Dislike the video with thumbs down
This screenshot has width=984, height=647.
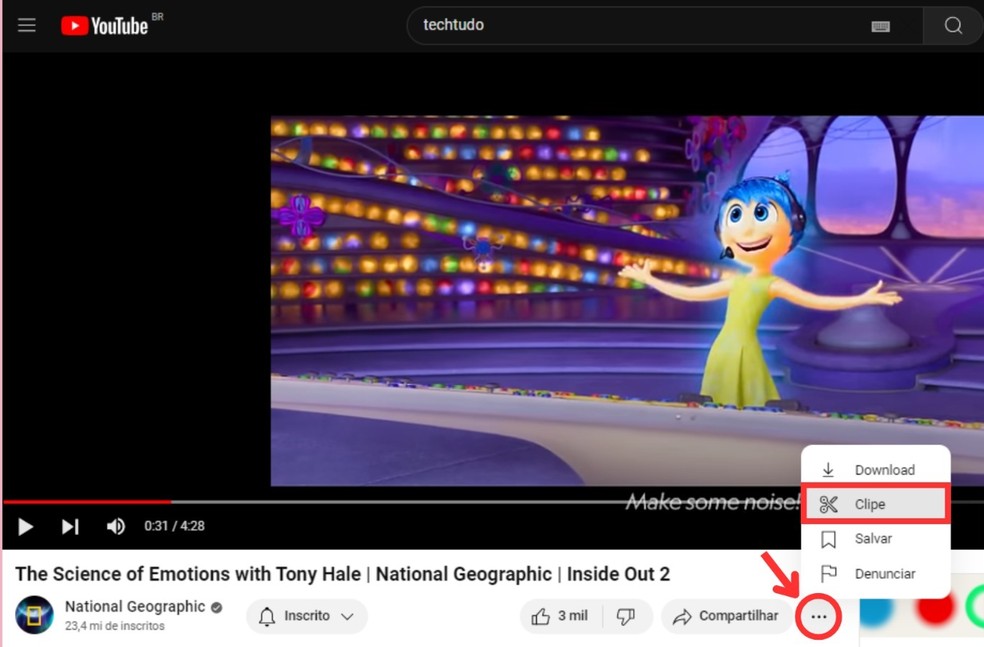coord(626,616)
